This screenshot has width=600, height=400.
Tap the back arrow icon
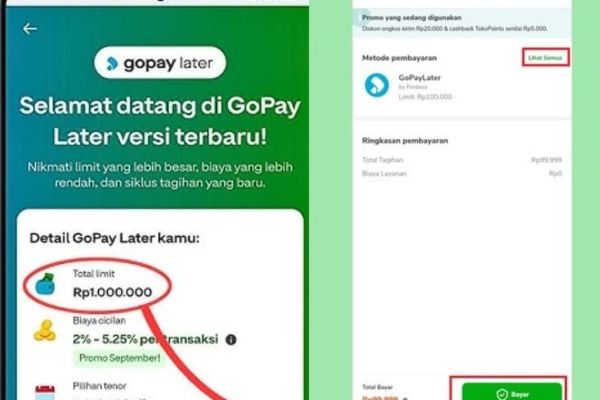pos(29,29)
